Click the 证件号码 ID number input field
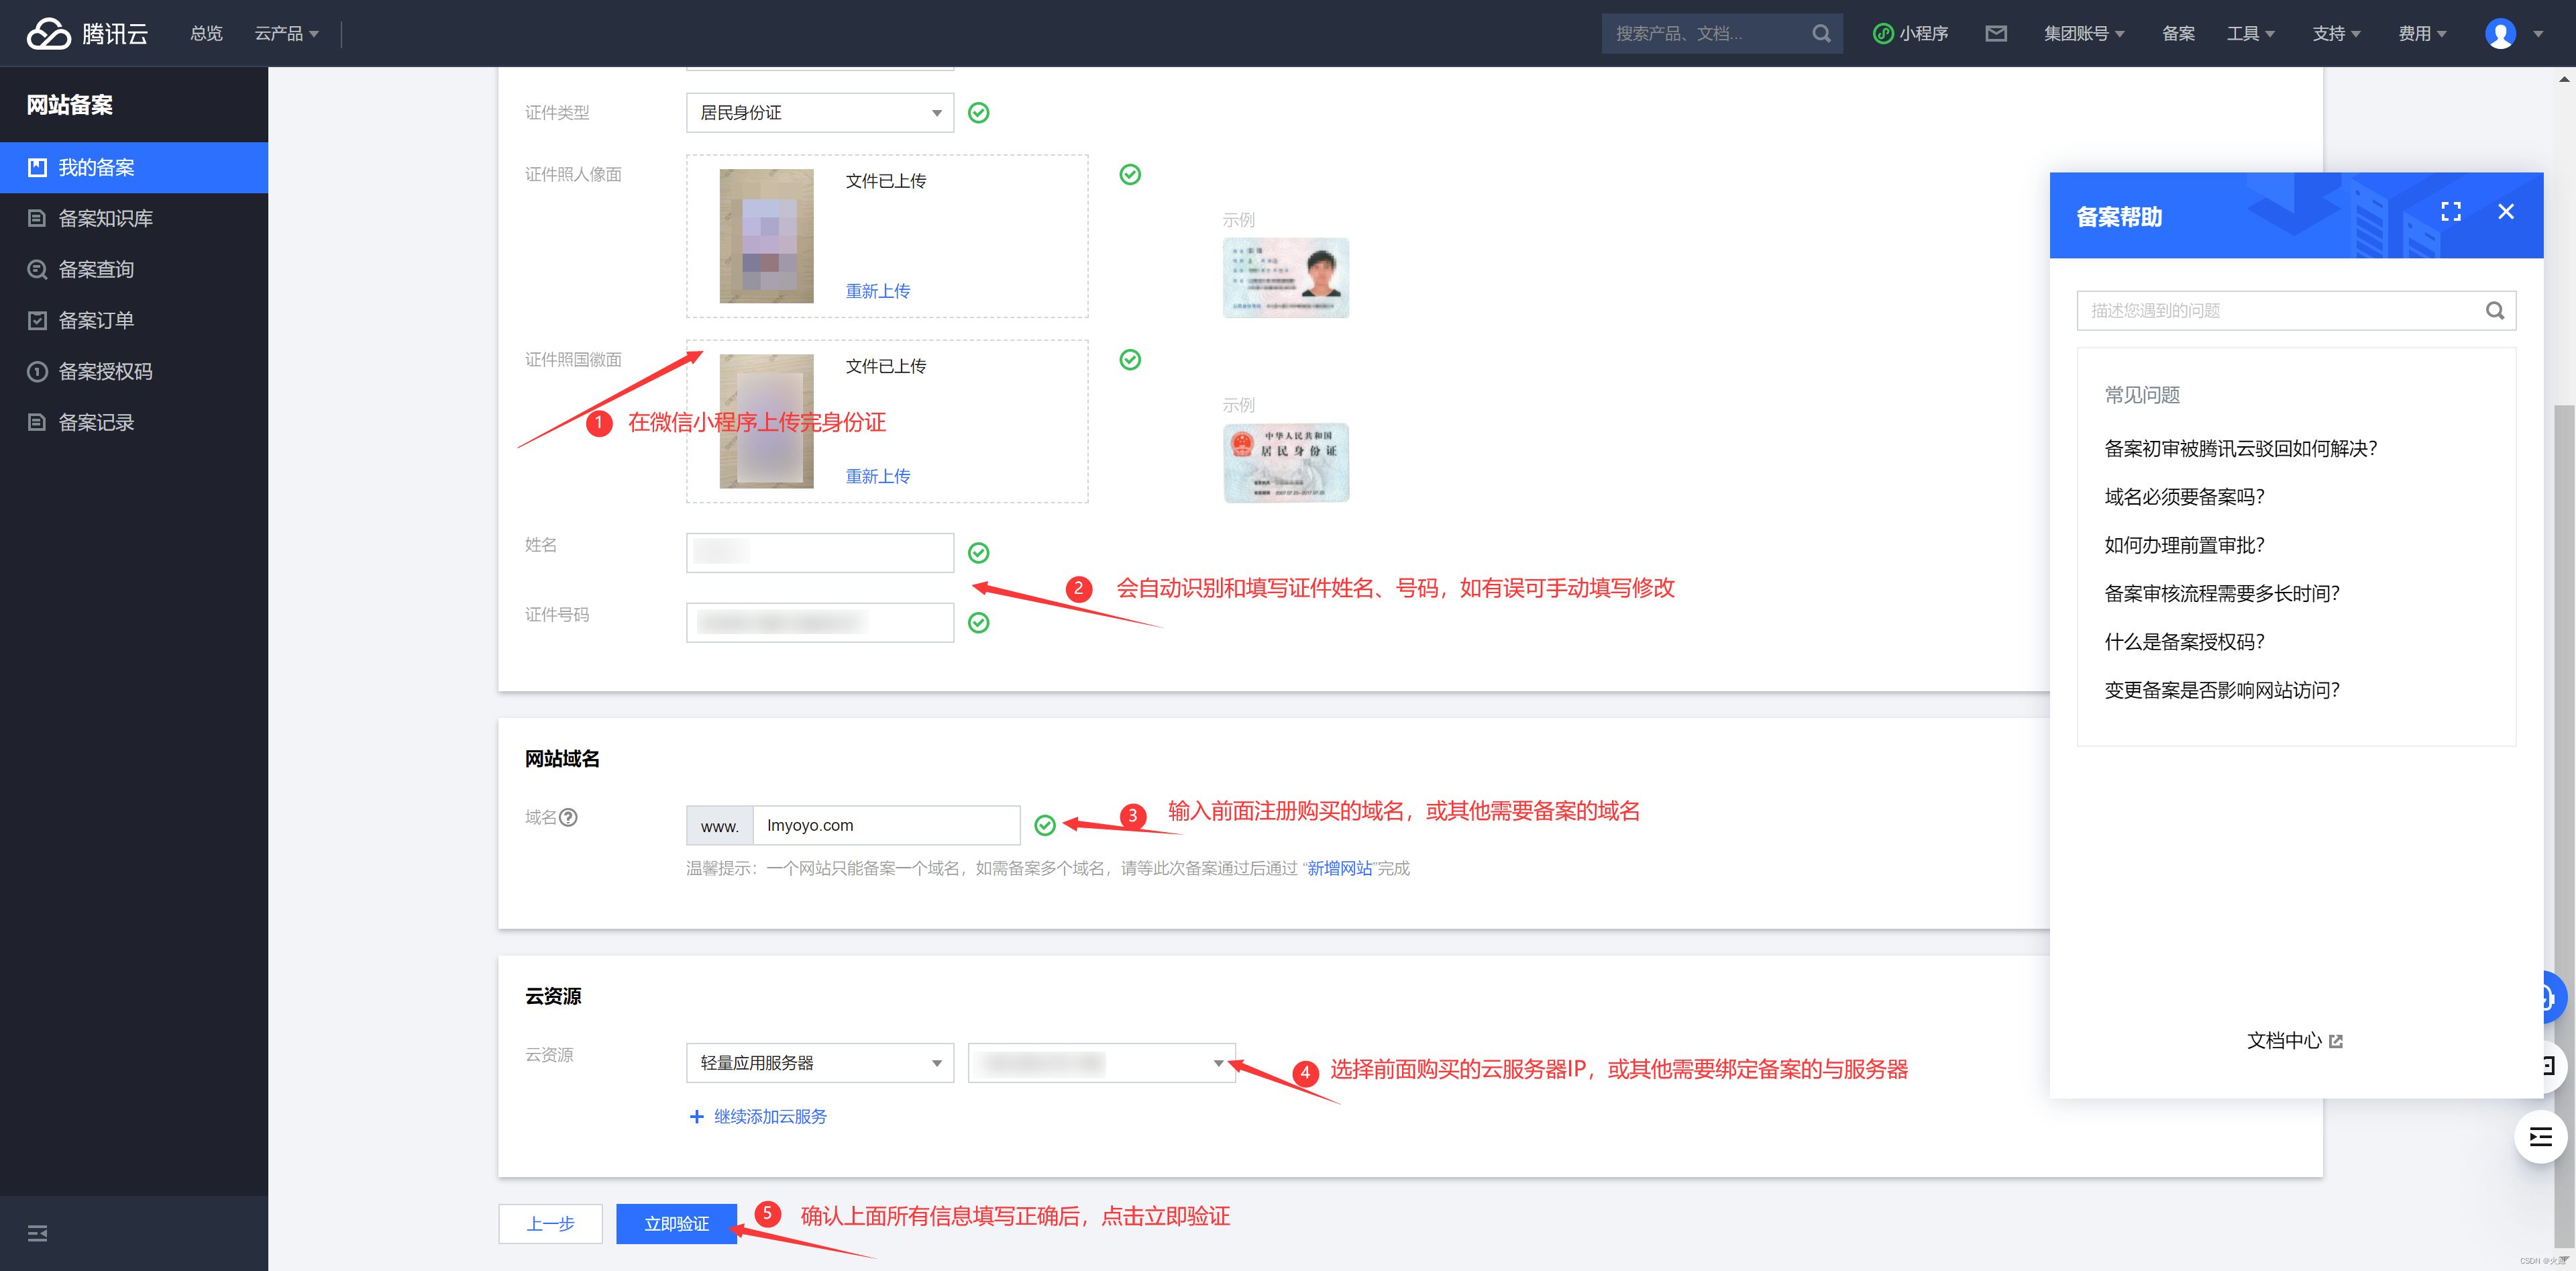2576x1271 pixels. point(820,622)
